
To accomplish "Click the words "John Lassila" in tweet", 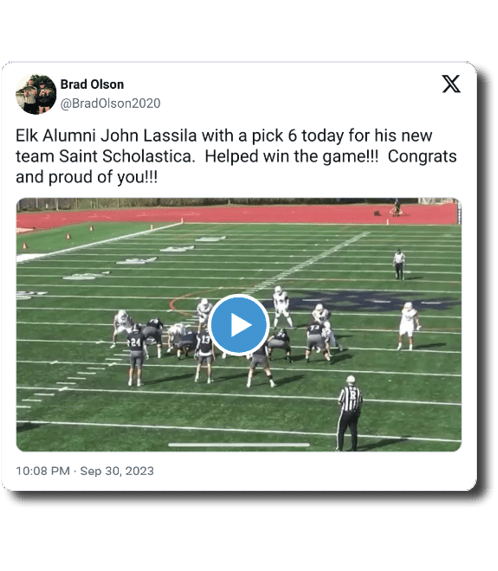I will point(149,135).
